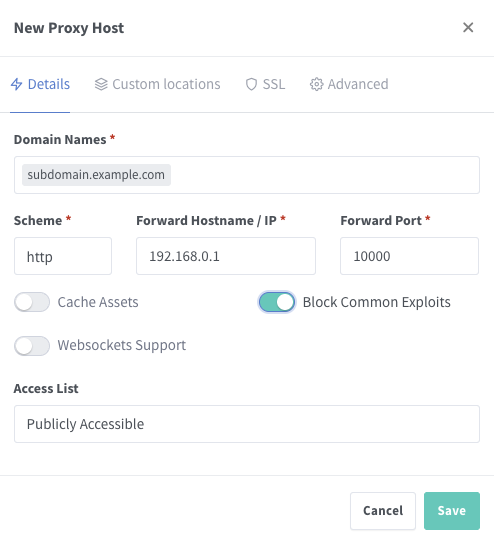Image resolution: width=494 pixels, height=545 pixels.
Task: Open the Scheme http dropdown
Action: [63, 256]
